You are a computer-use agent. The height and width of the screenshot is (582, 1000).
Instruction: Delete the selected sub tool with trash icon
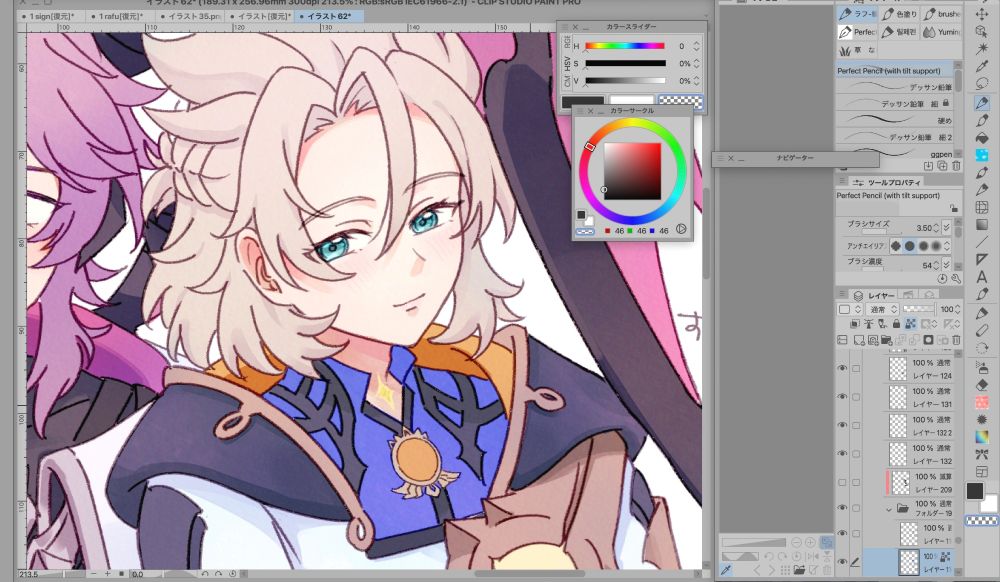click(x=956, y=166)
